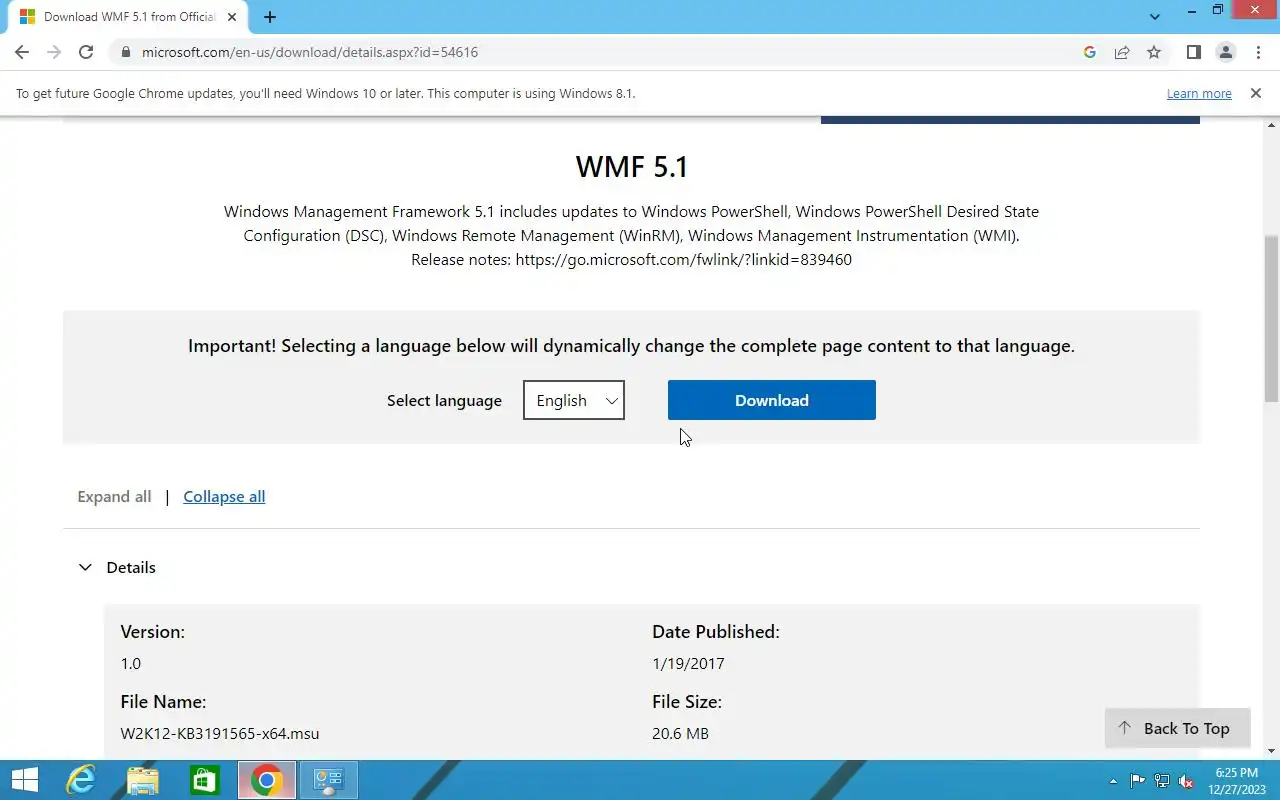This screenshot has width=1280, height=800.
Task: Click the 20.6 MB file size
Action: pyautogui.click(x=680, y=734)
